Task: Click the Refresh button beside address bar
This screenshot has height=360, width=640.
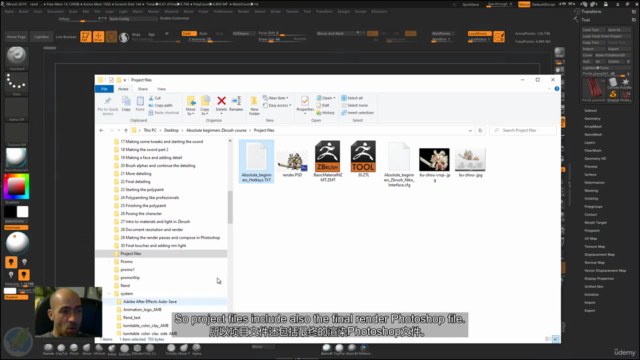Action: click(x=480, y=130)
